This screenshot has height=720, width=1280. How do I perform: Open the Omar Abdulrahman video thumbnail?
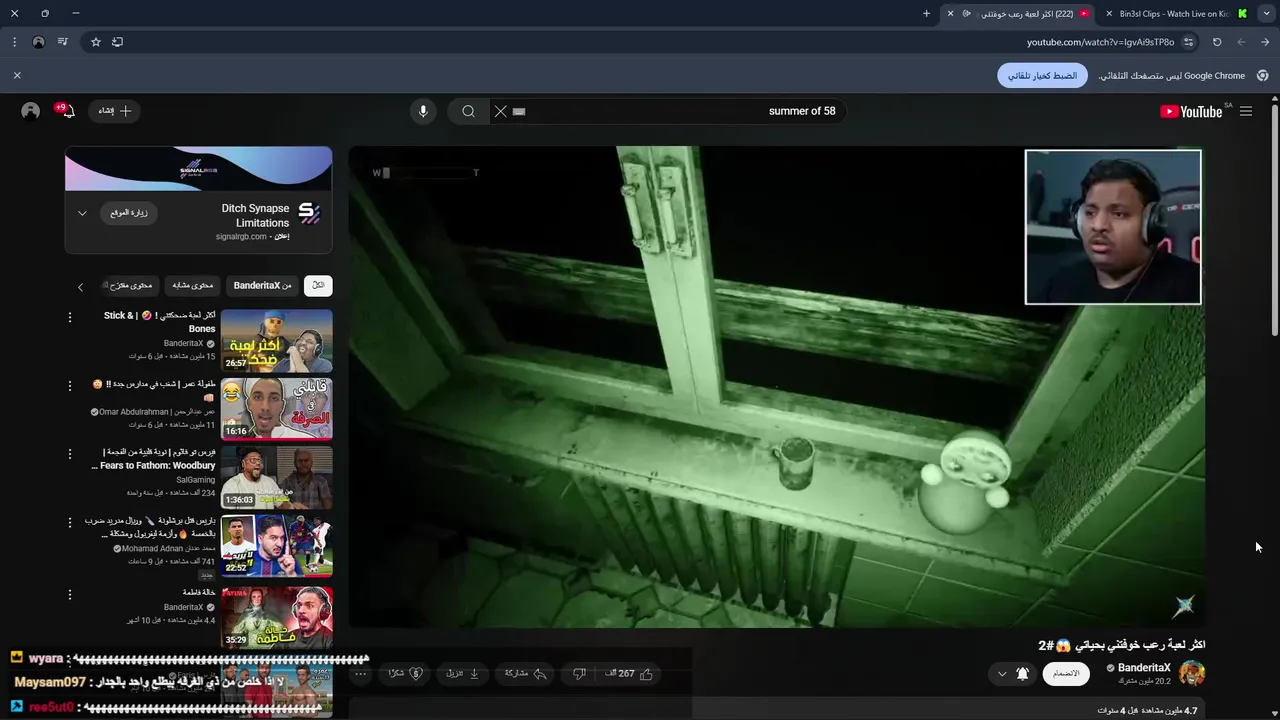tap(276, 409)
